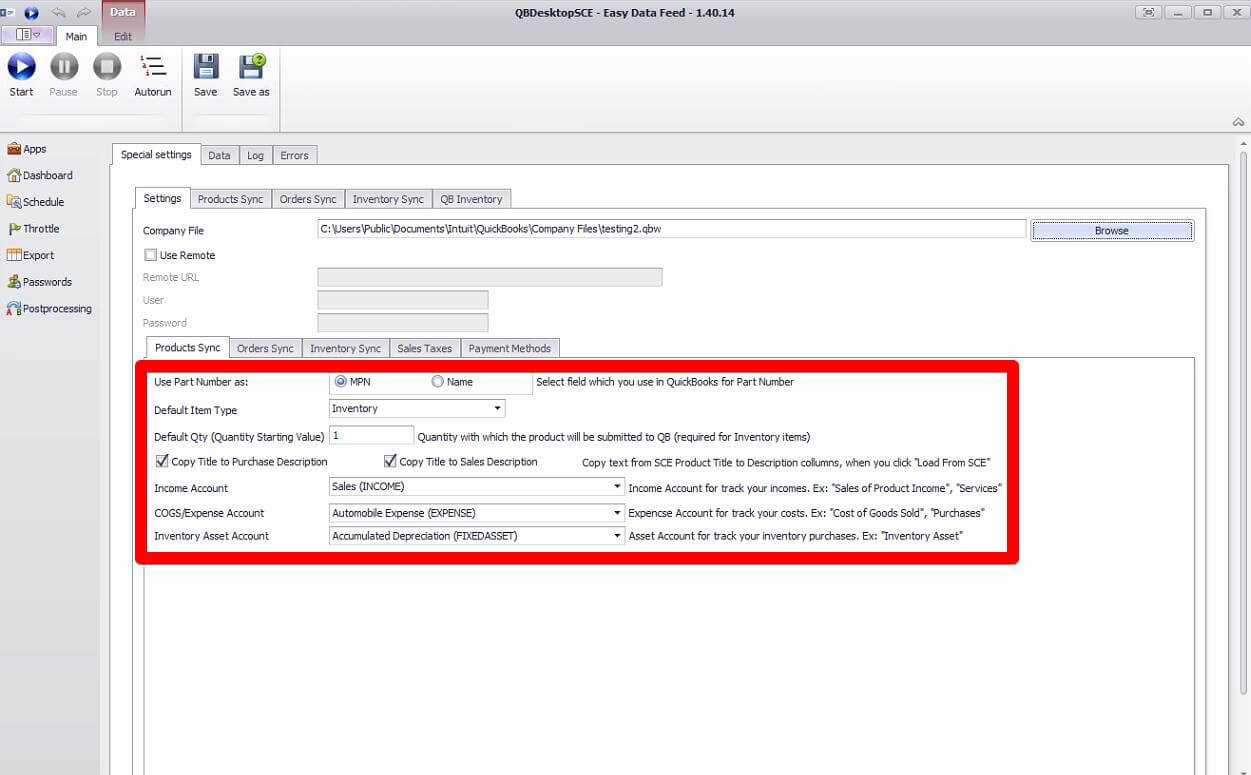The height and width of the screenshot is (775, 1251).
Task: Click the vertical scrollbar on right edge
Action: [1243, 424]
